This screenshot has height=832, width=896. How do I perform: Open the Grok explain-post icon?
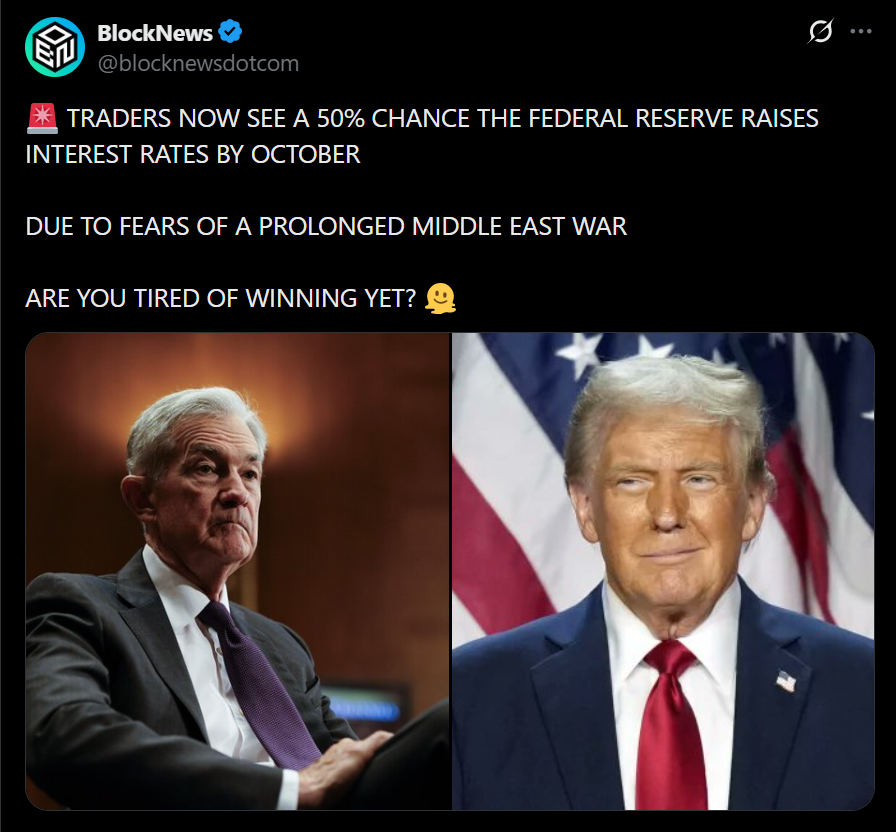click(x=821, y=31)
